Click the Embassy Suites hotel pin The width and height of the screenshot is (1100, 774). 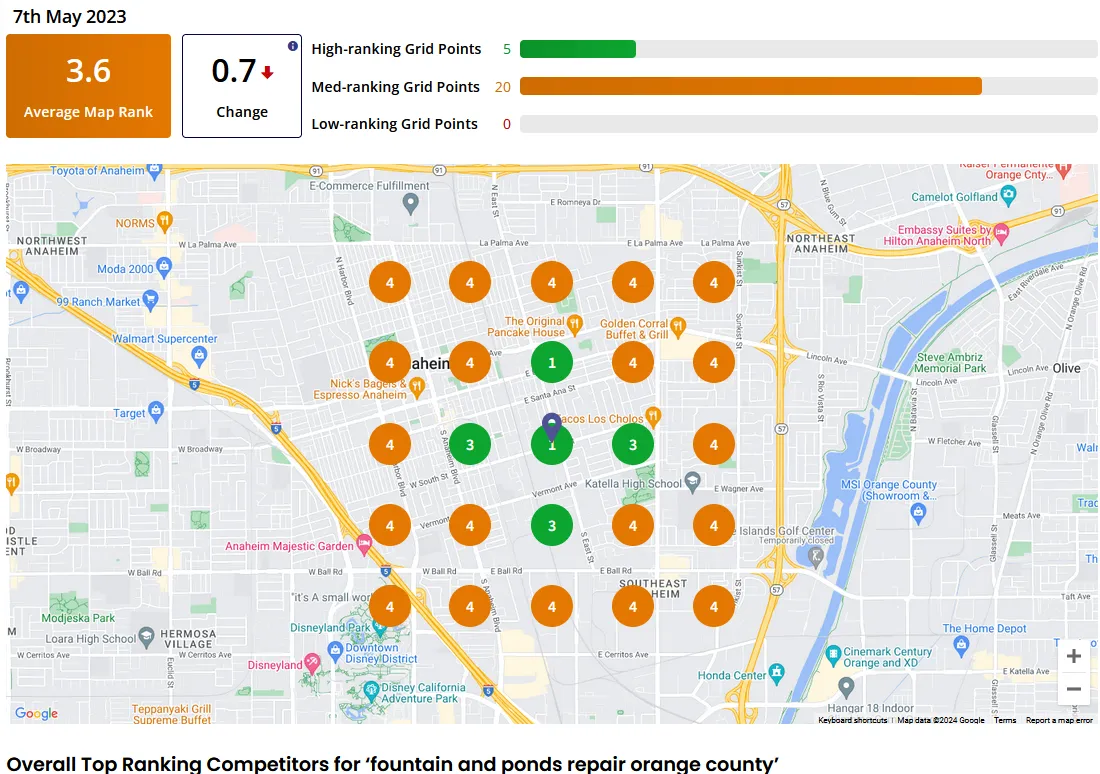click(1001, 233)
